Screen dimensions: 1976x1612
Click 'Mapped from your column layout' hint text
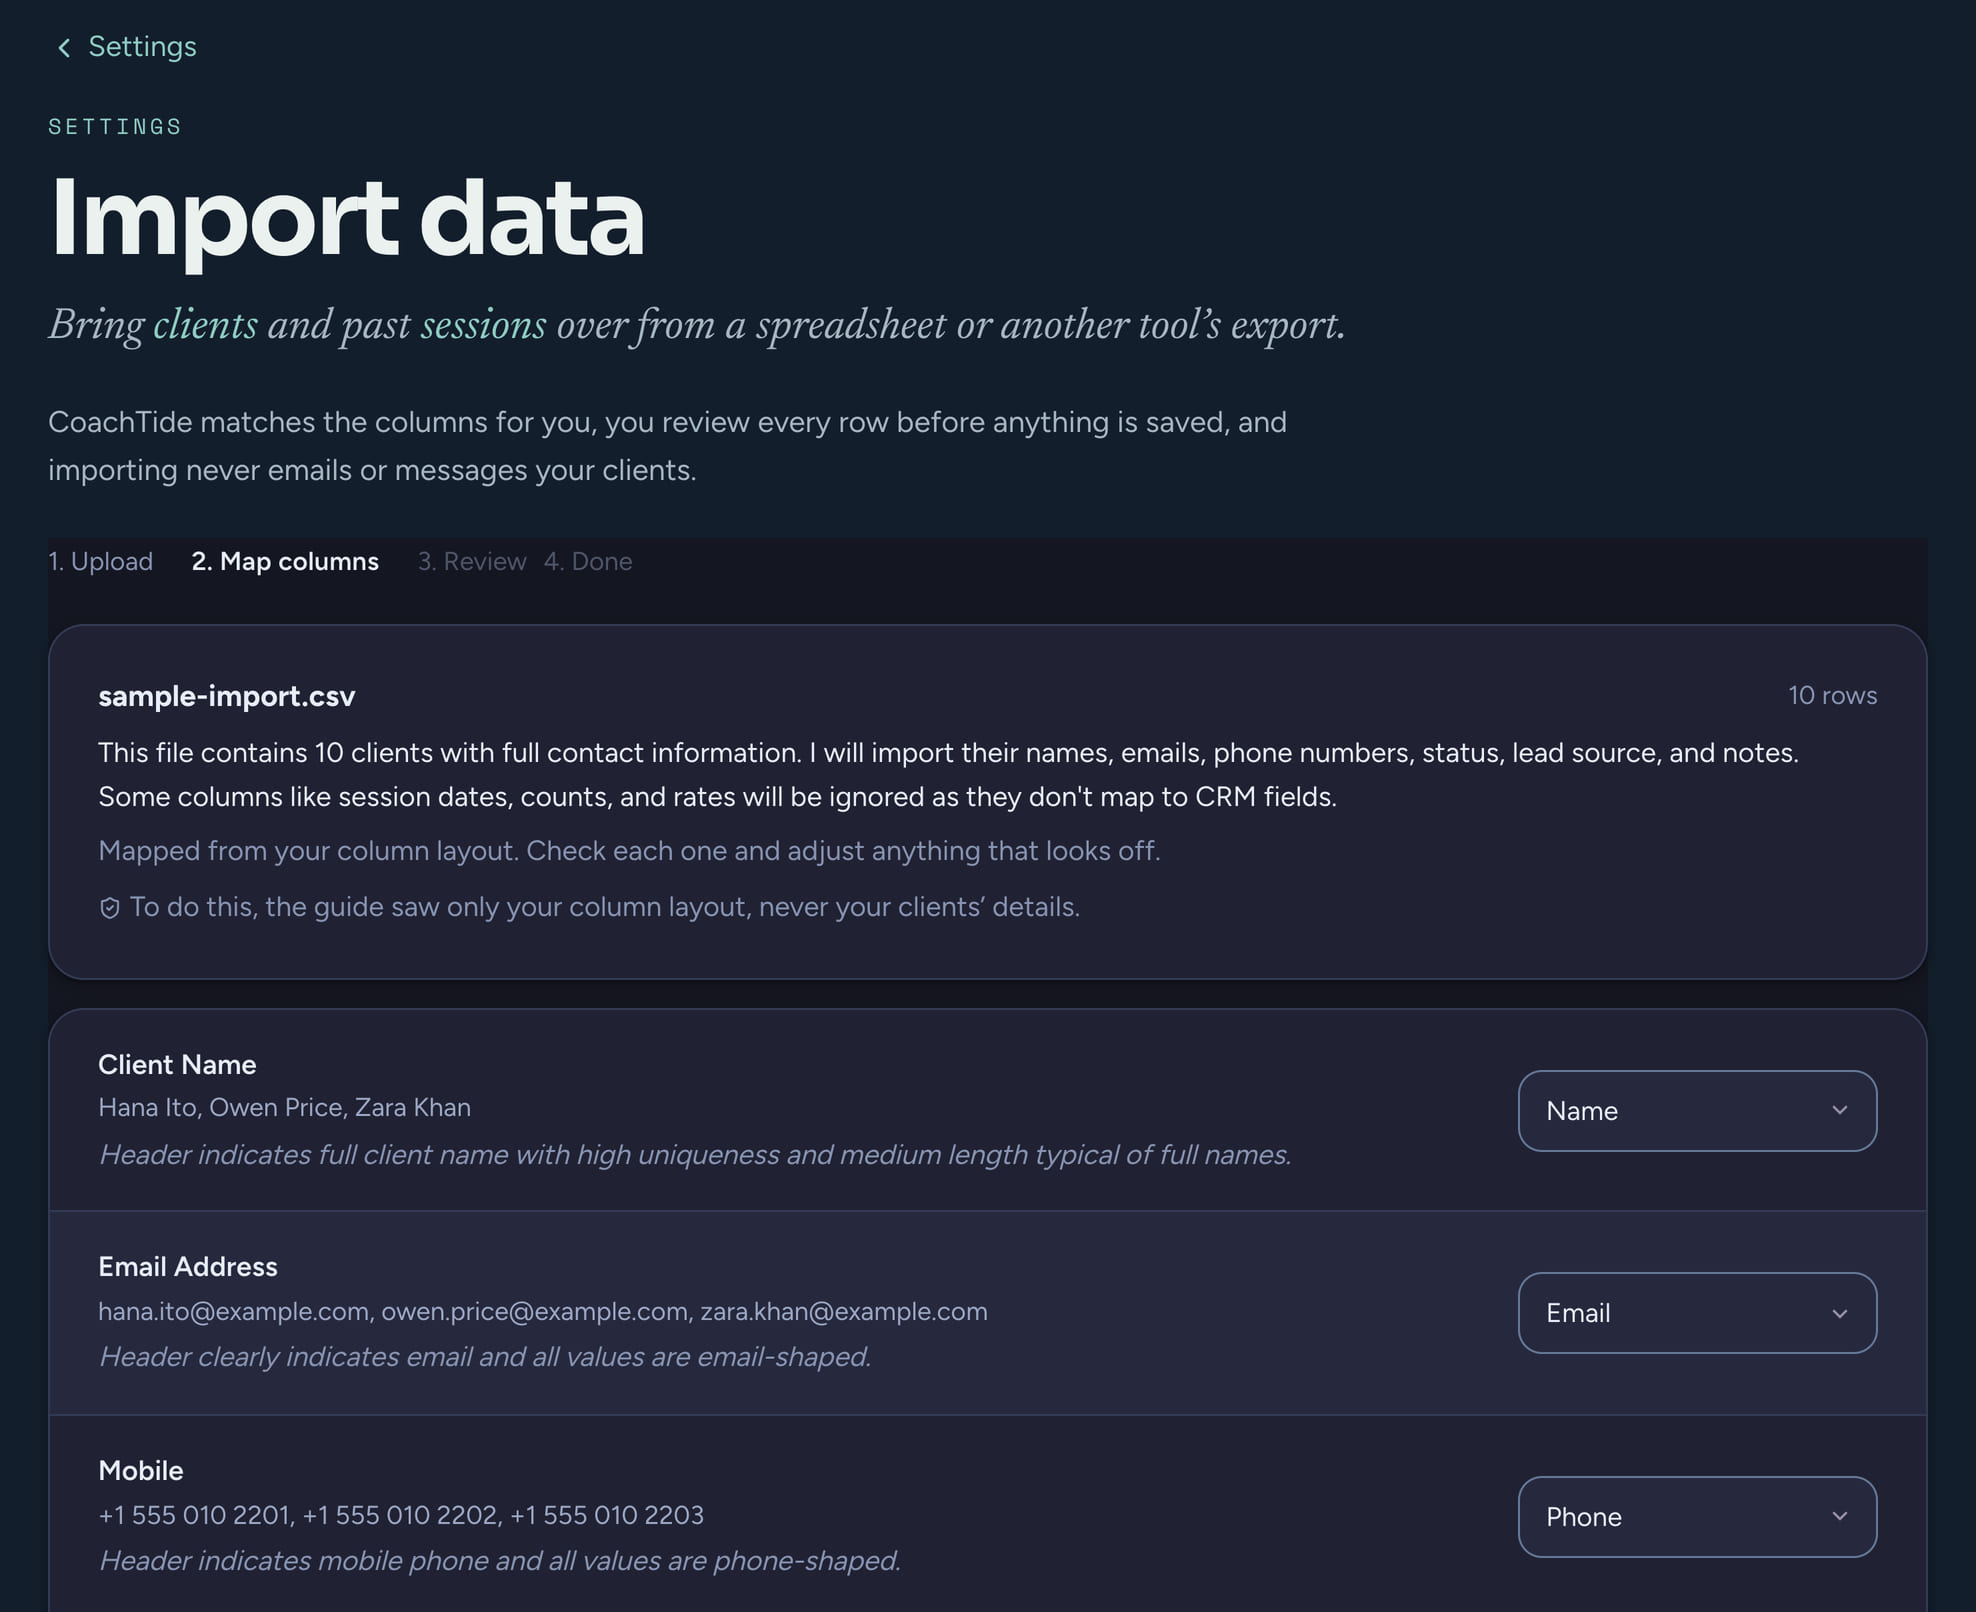click(x=629, y=851)
